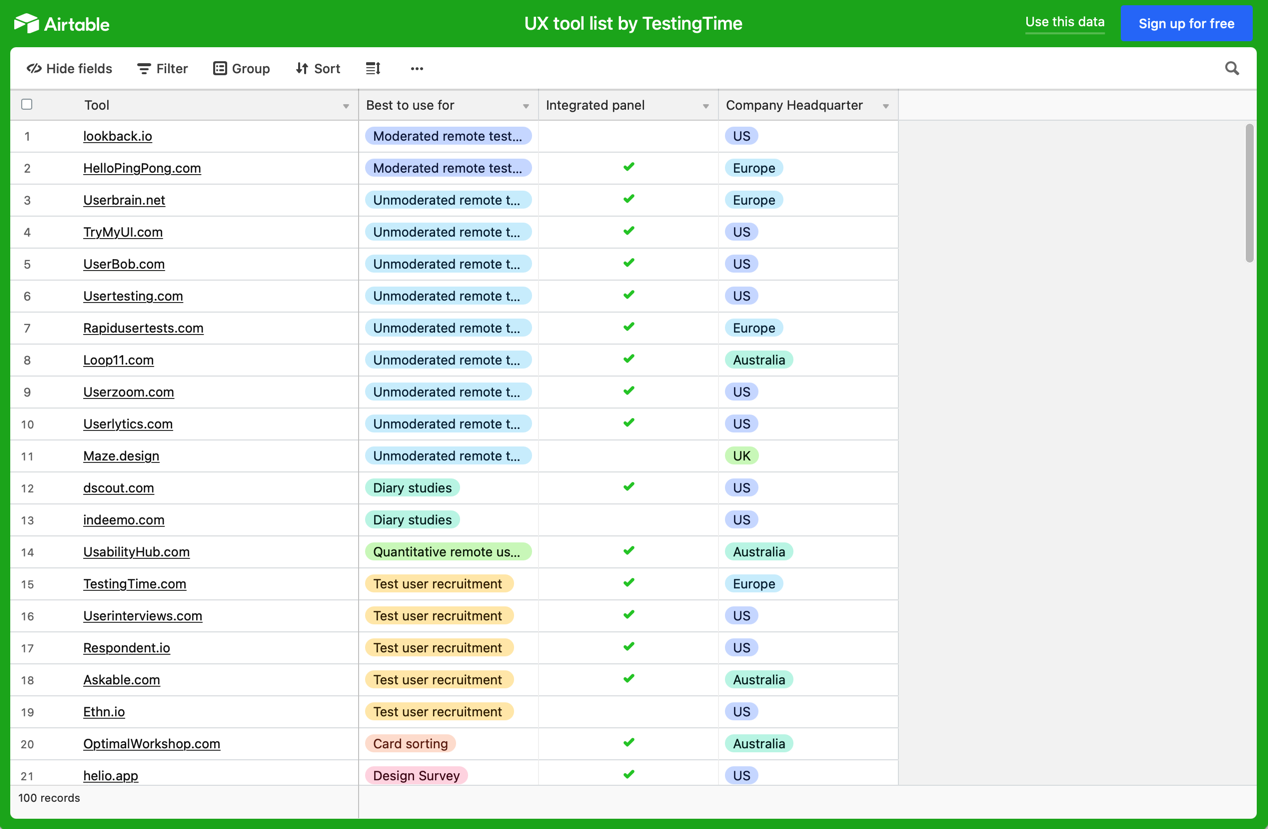Screen dimensions: 1268x829
Task: Open the UserBob.com link
Action: pos(124,264)
